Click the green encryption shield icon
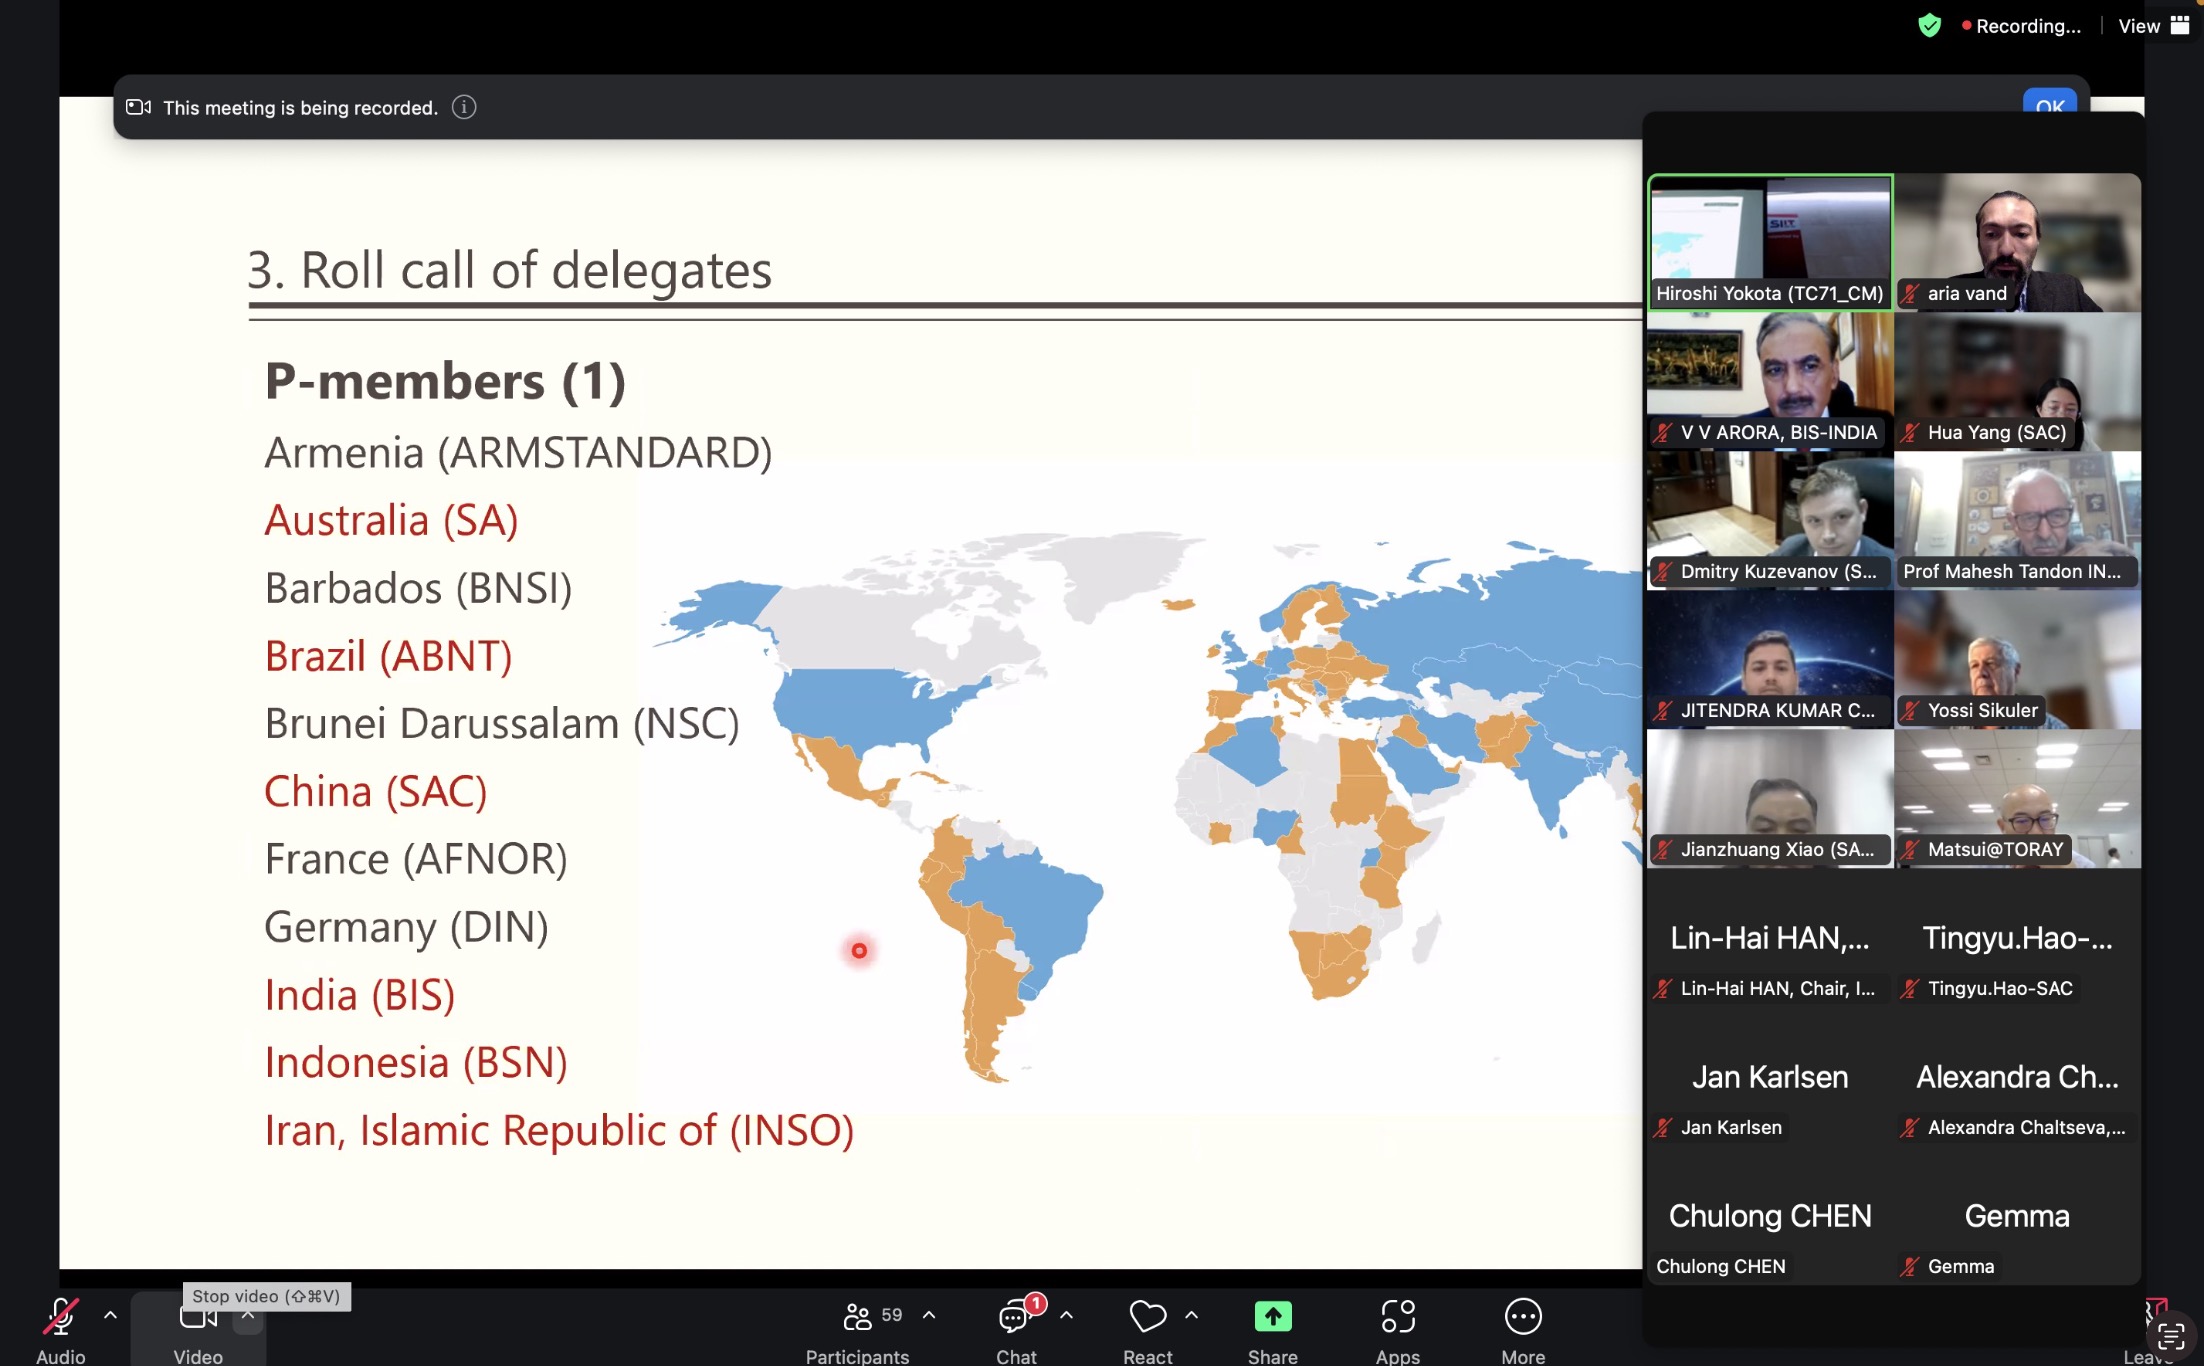Viewport: 2204px width, 1366px height. point(1929,26)
